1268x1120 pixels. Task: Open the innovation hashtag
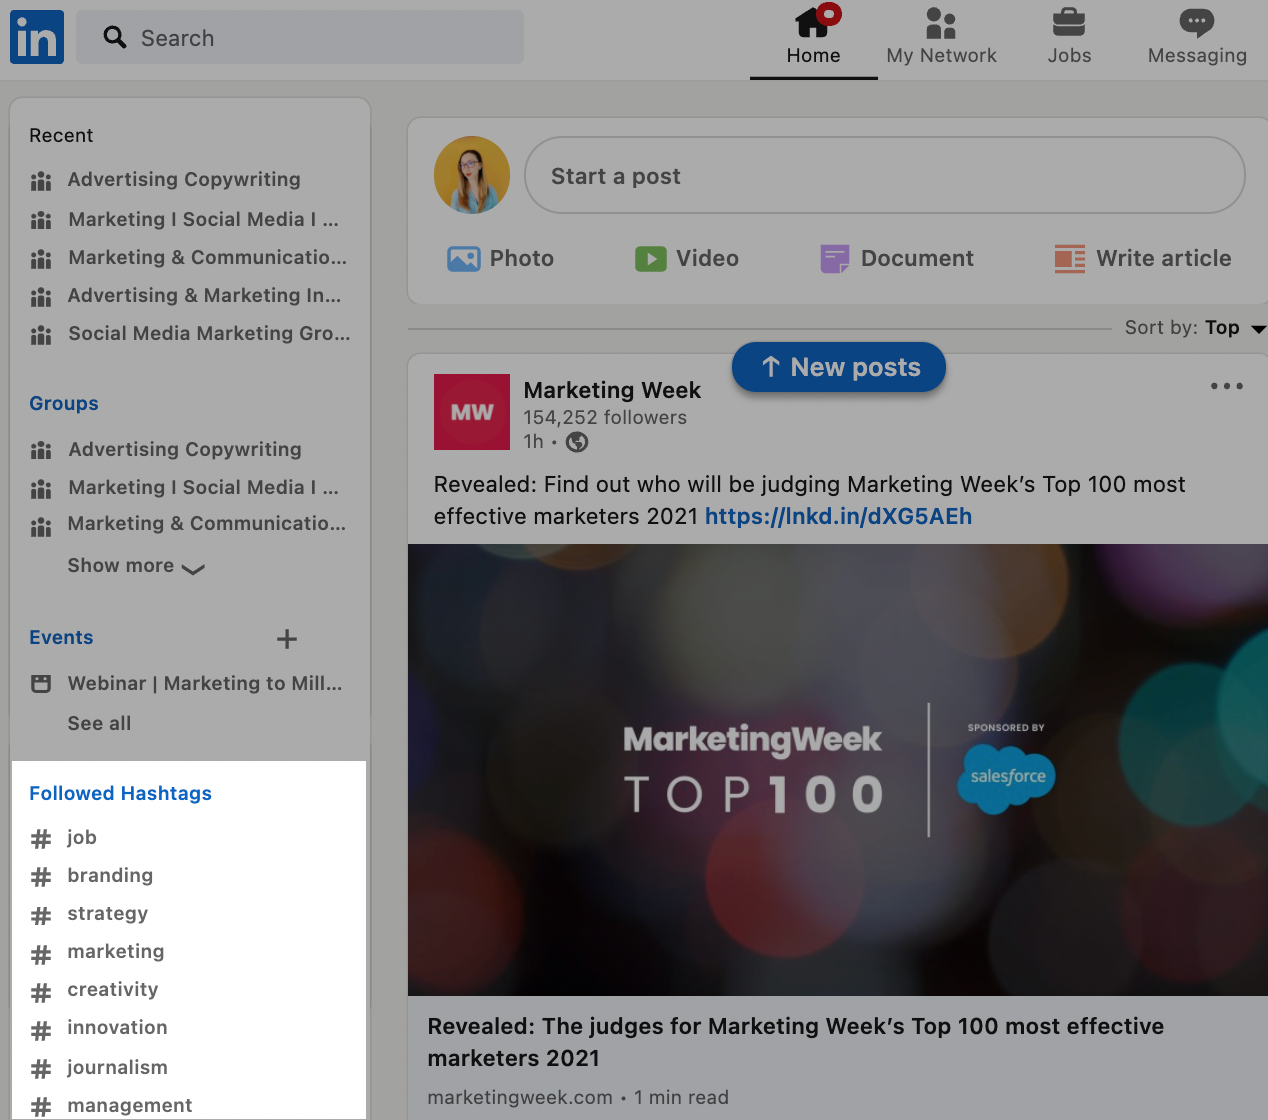click(x=117, y=1028)
